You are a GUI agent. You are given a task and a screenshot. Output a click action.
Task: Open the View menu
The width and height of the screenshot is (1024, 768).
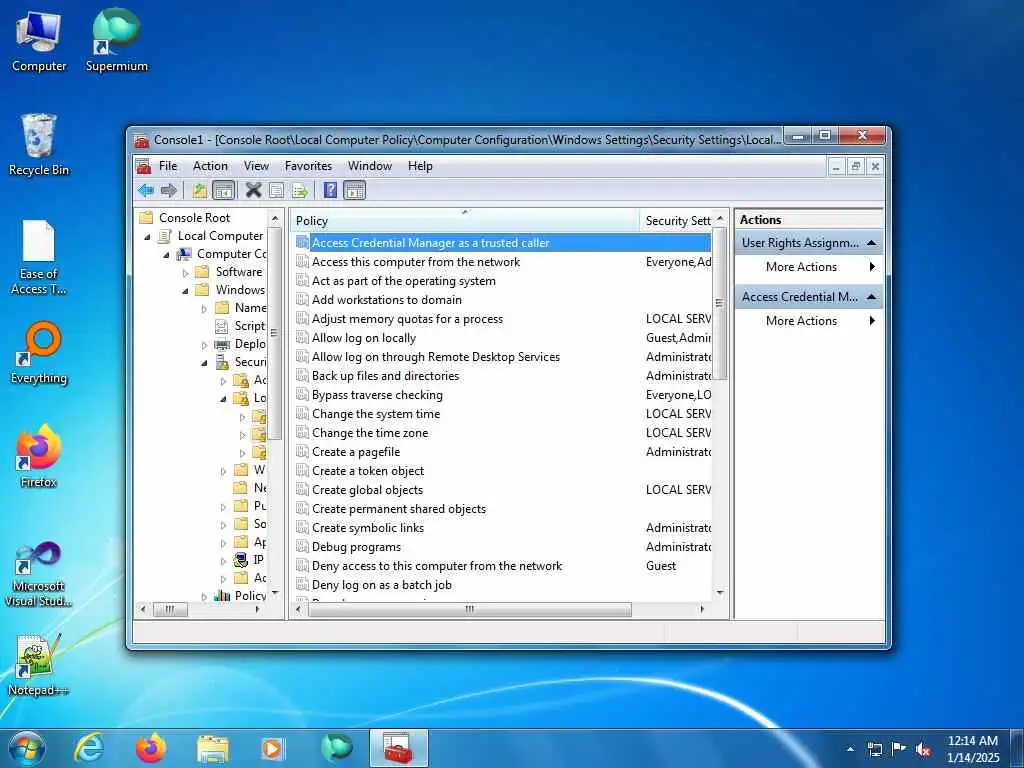(x=256, y=166)
